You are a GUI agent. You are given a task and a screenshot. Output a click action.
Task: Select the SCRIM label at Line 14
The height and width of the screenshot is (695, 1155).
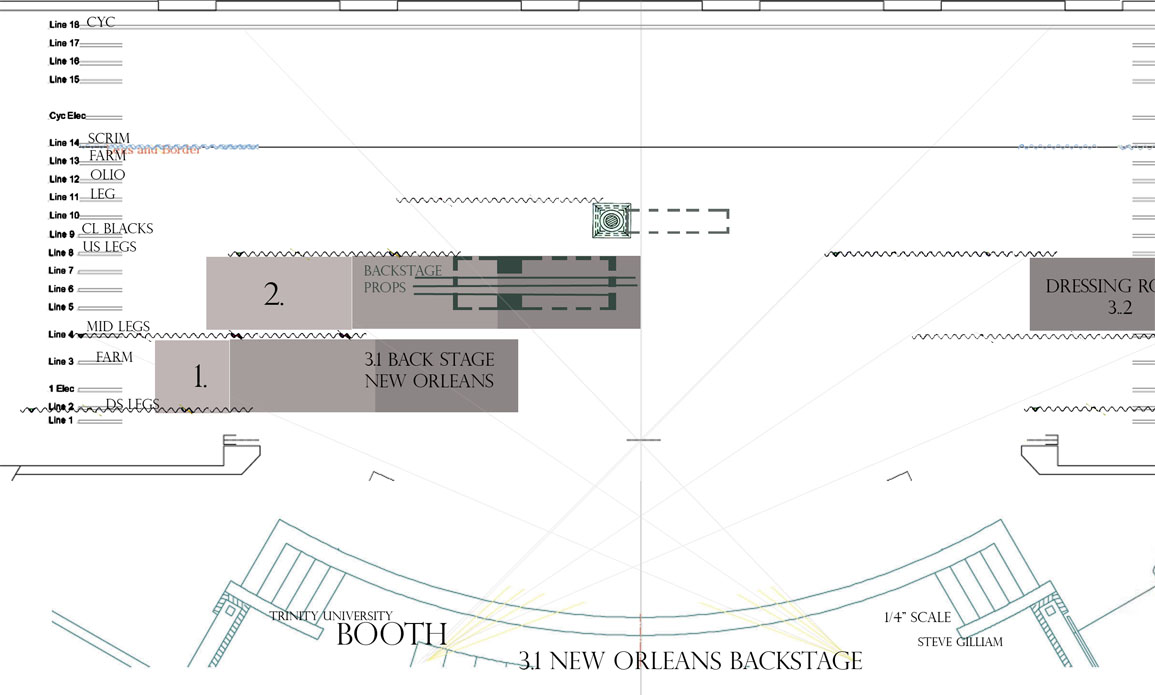tap(108, 139)
